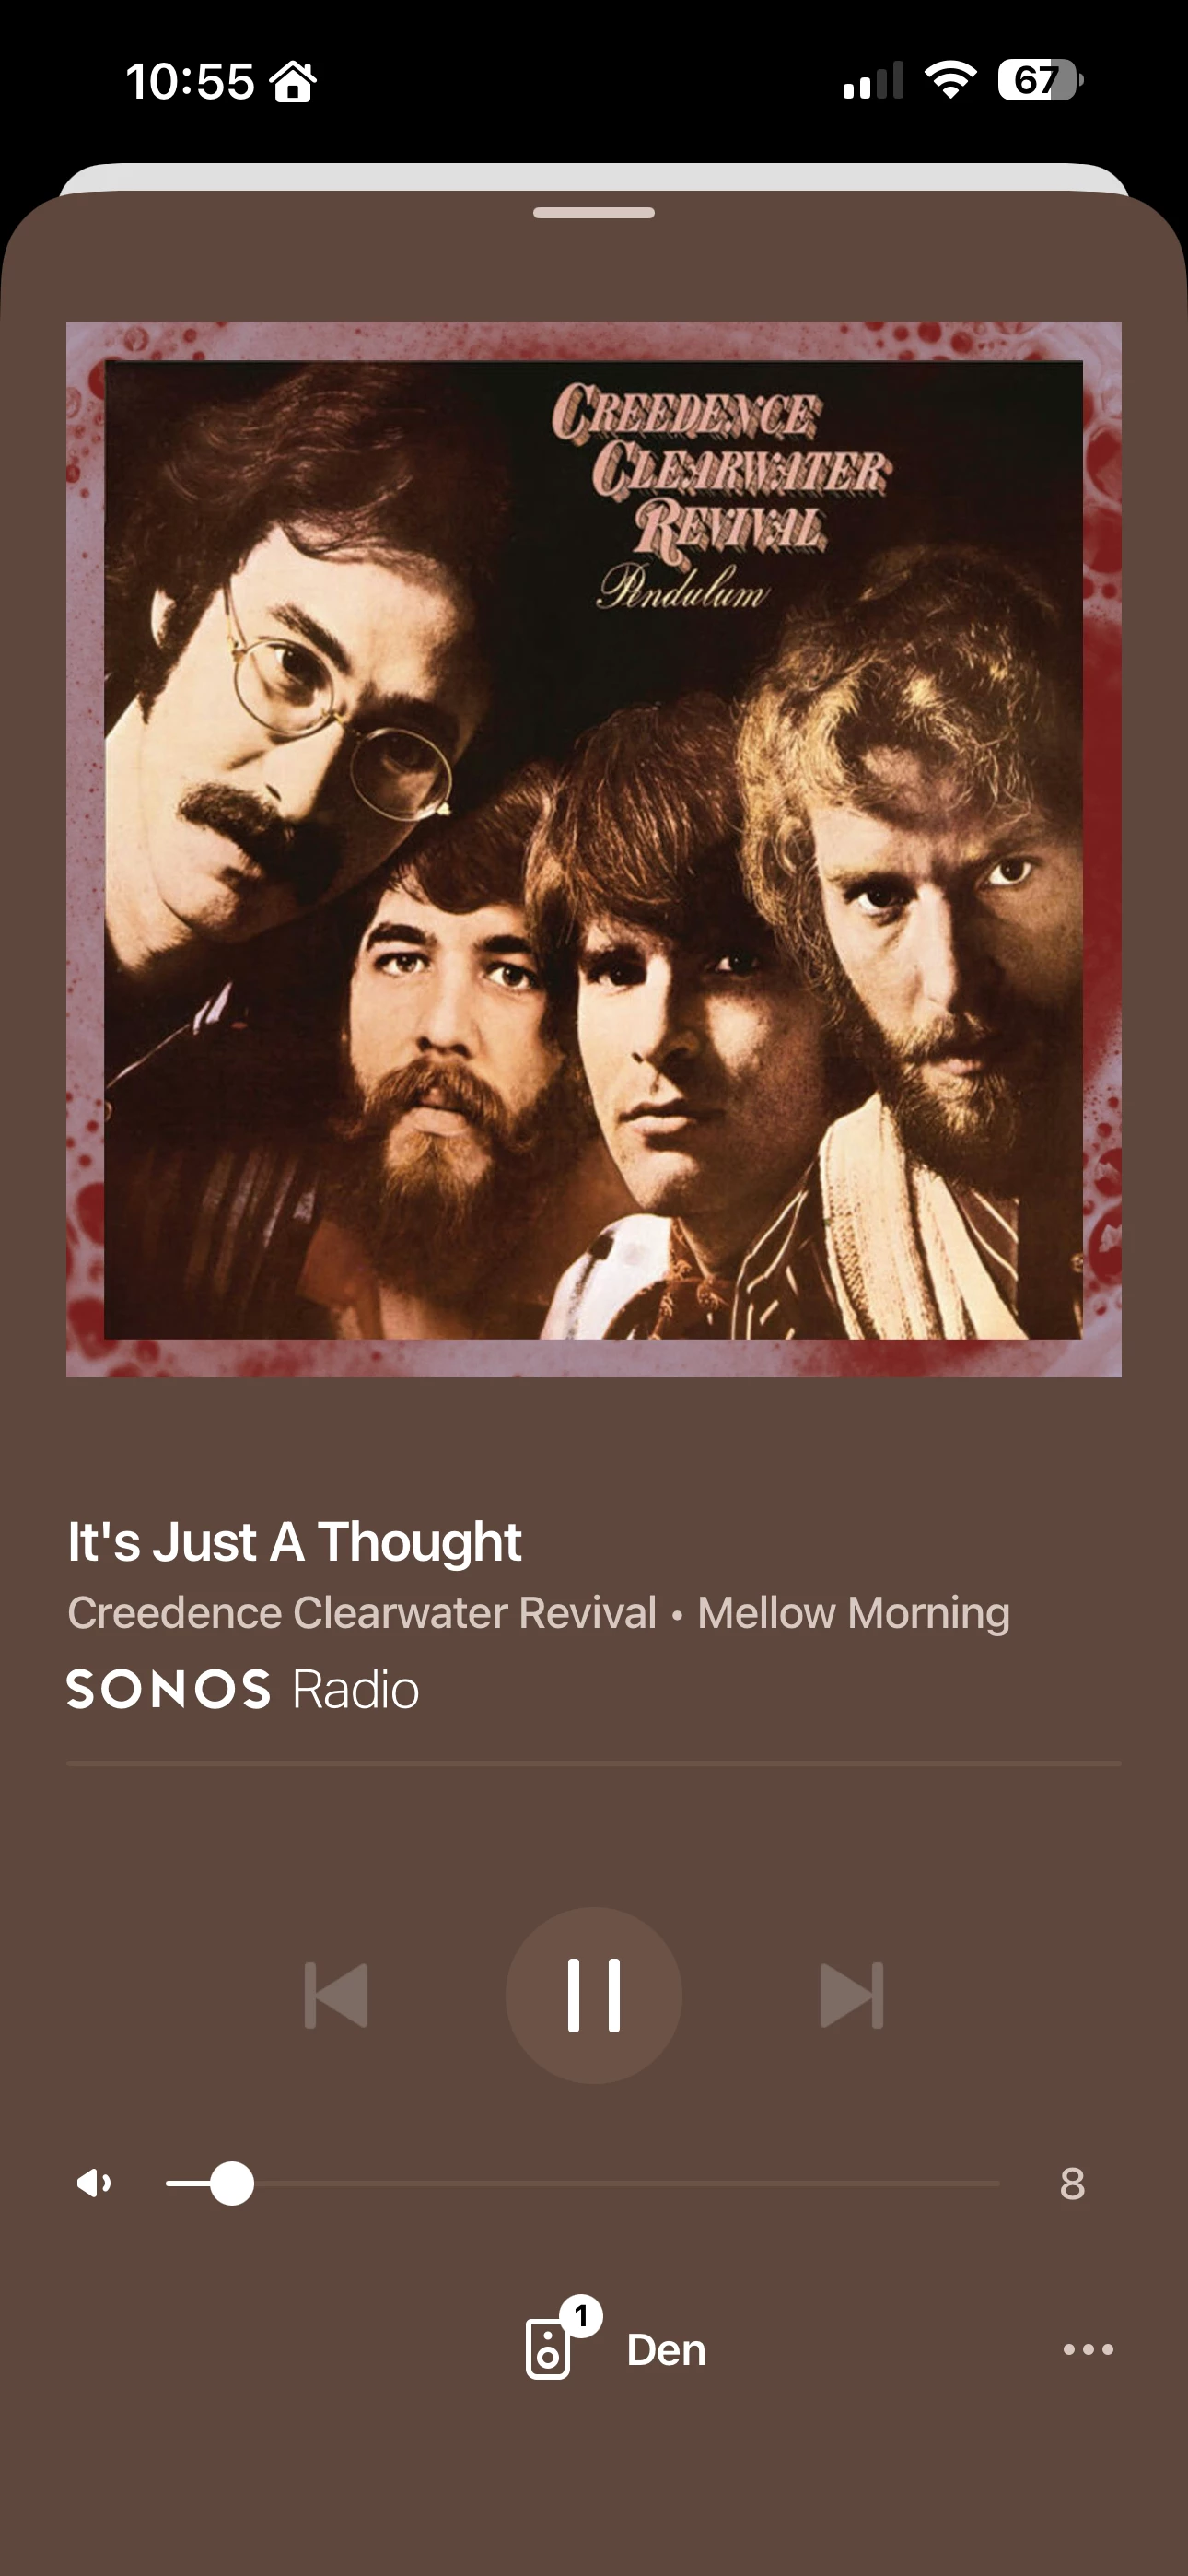The height and width of the screenshot is (2576, 1188).
Task: Tap the Wi-Fi status icon
Action: (x=950, y=79)
